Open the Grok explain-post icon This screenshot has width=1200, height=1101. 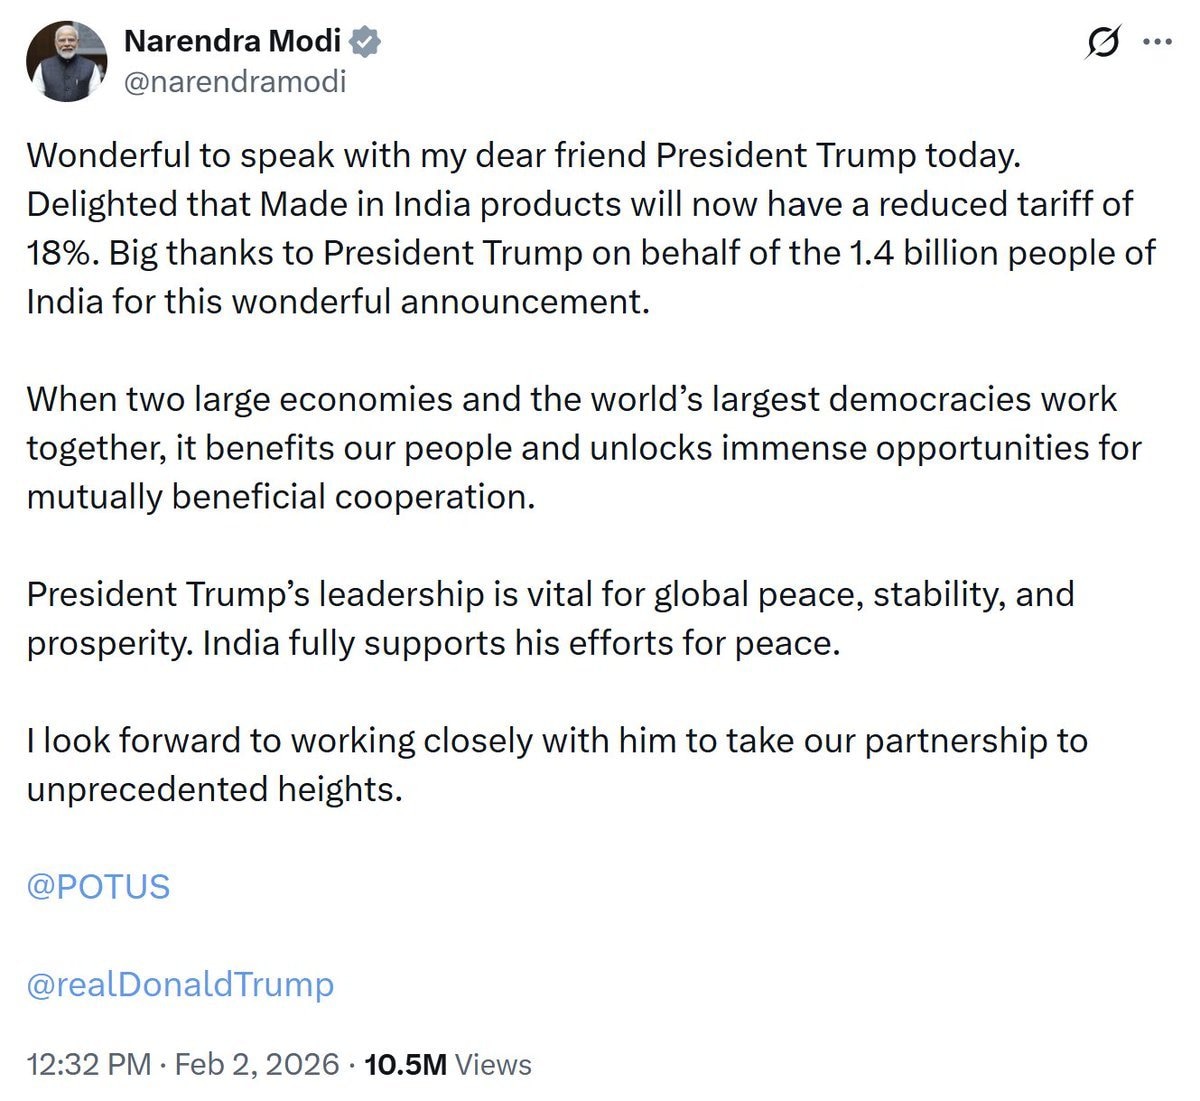1102,43
